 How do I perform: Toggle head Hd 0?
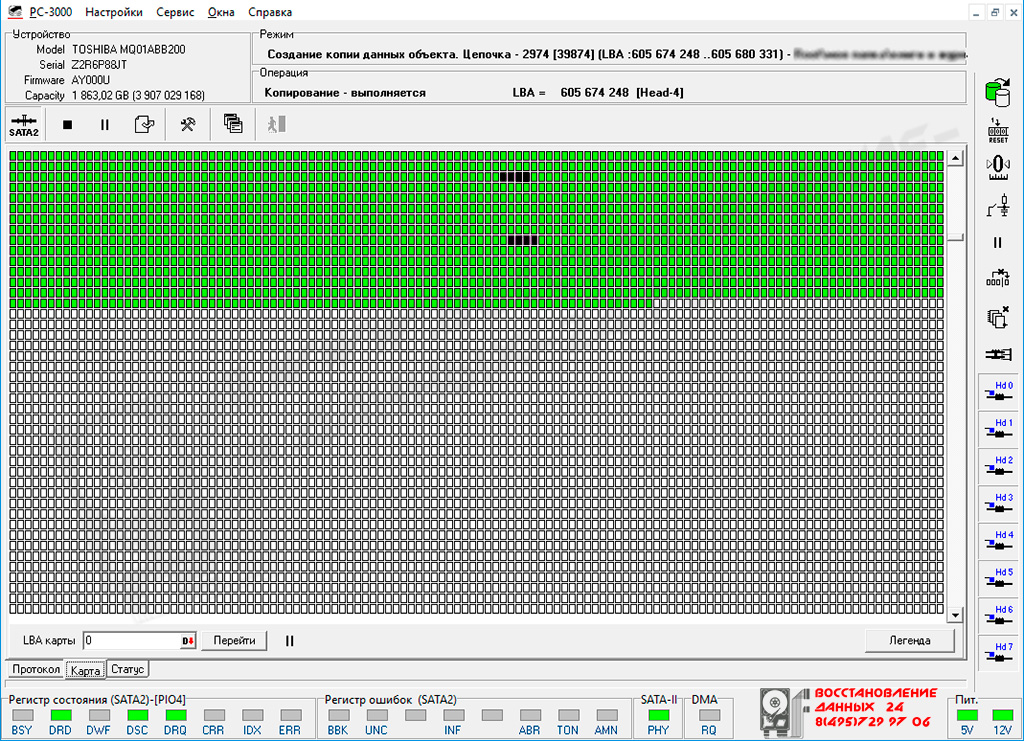pyautogui.click(x=999, y=392)
